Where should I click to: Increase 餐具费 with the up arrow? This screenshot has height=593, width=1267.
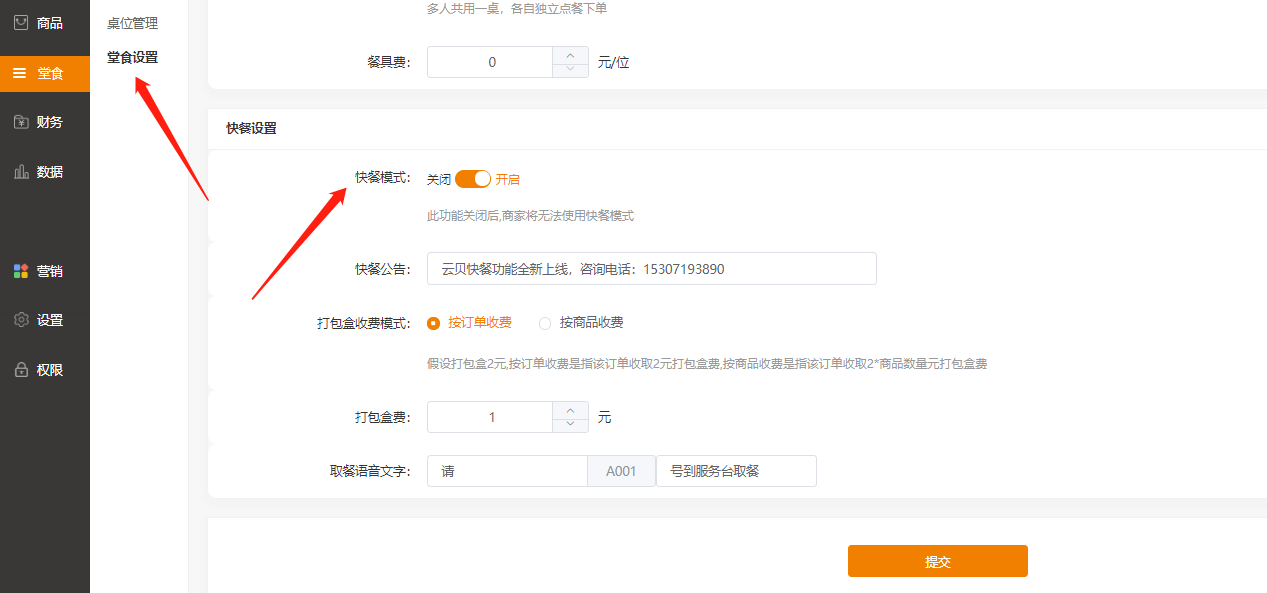point(570,55)
